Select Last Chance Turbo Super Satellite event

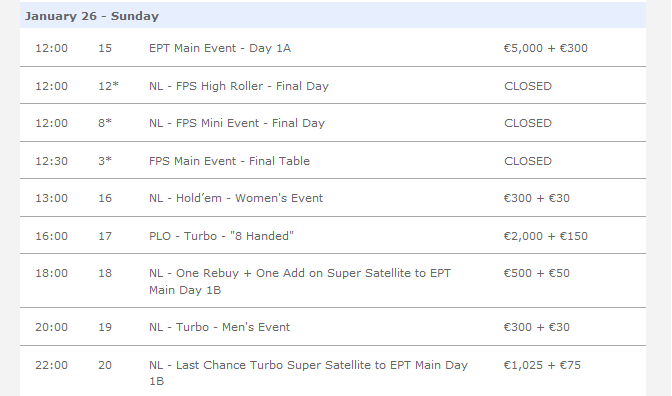pos(309,373)
